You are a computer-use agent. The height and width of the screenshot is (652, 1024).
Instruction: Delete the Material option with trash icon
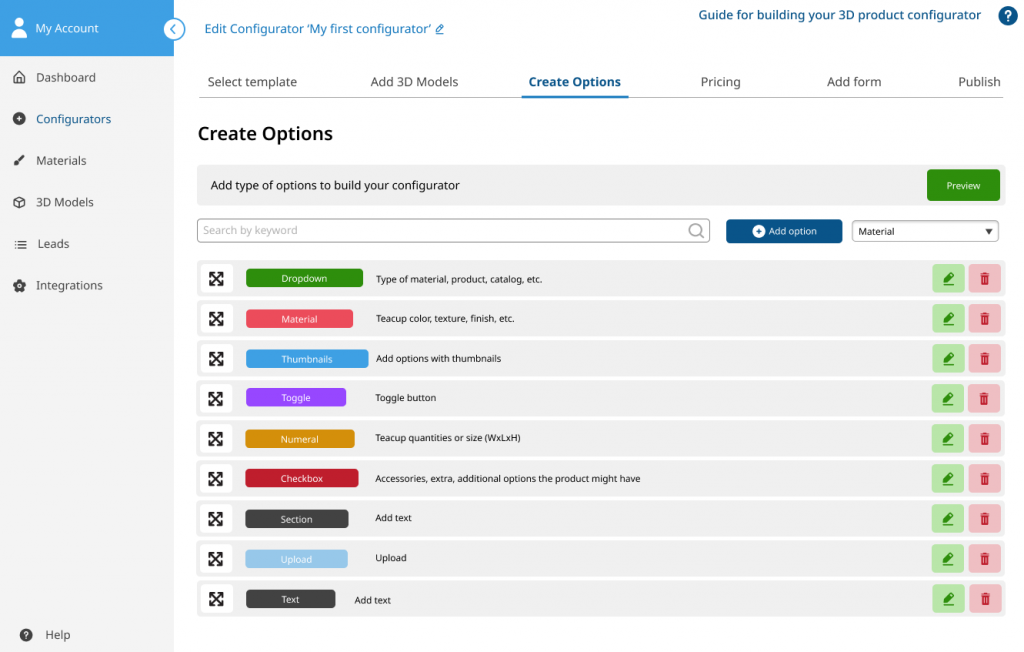(984, 319)
